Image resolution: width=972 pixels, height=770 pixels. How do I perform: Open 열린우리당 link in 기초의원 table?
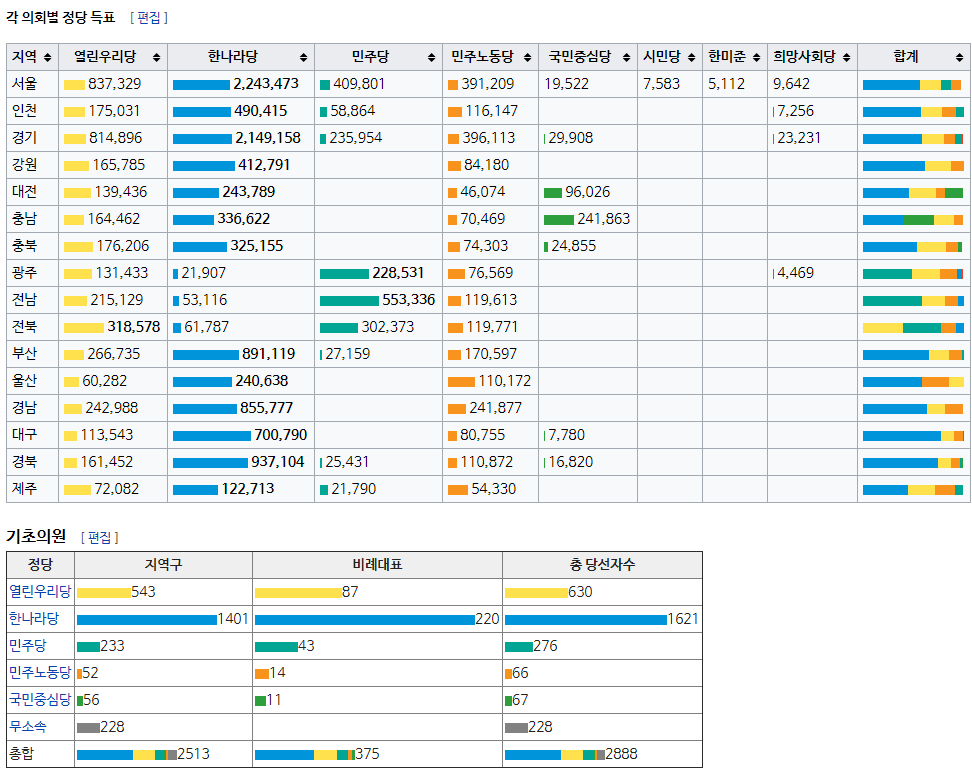[x=40, y=592]
